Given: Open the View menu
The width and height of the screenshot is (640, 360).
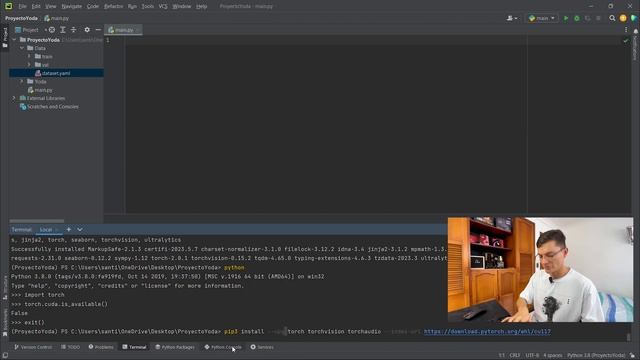Looking at the screenshot, I should (51, 6).
